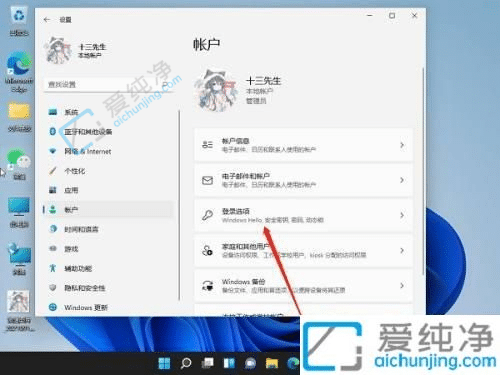Expand chevron on Windows backup row
The image size is (500, 375).
tap(402, 286)
